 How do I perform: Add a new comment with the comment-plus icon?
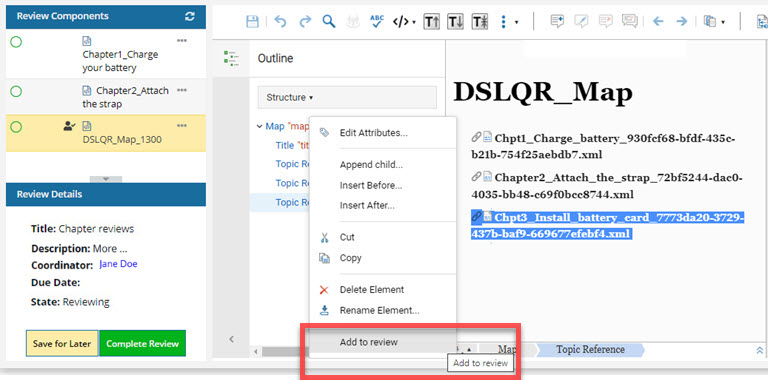coord(557,21)
